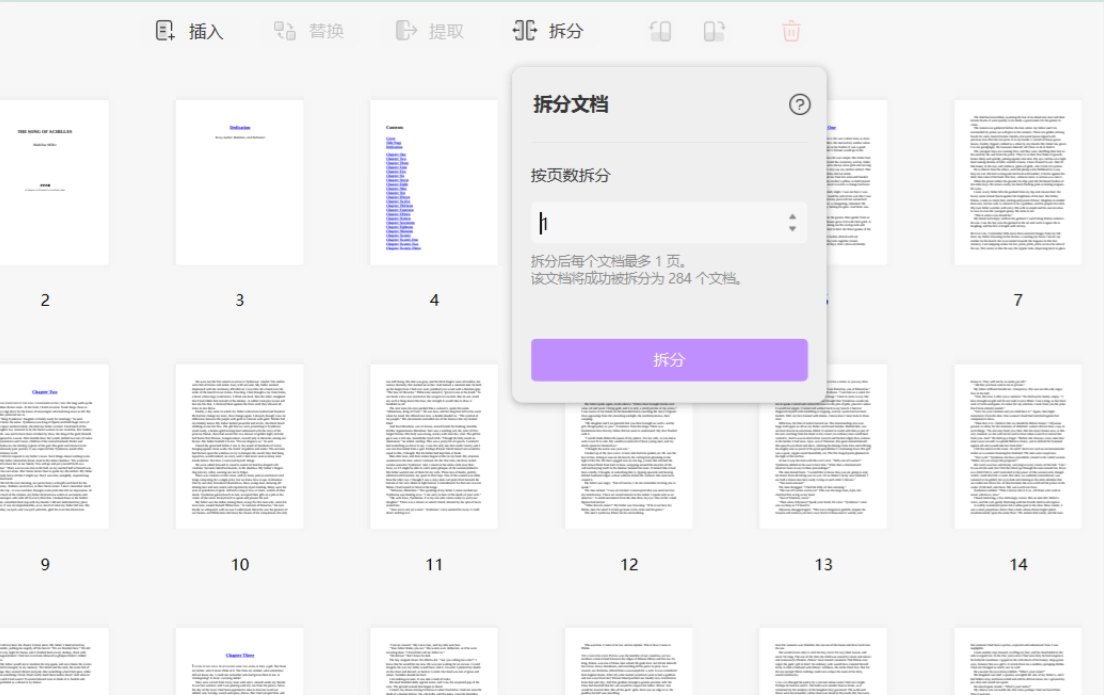Select page 10 thumbnail
Screen dimensions: 1104x695
point(239,446)
